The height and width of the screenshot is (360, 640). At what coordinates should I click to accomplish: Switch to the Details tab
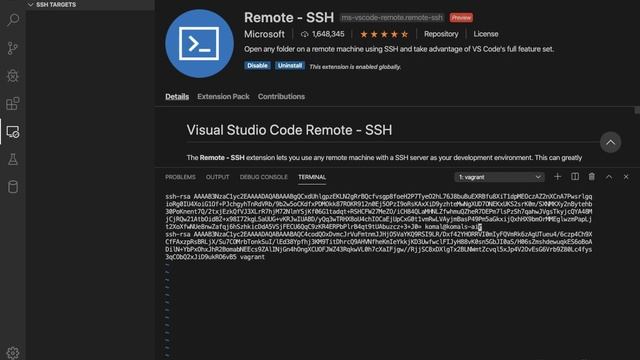click(x=177, y=97)
